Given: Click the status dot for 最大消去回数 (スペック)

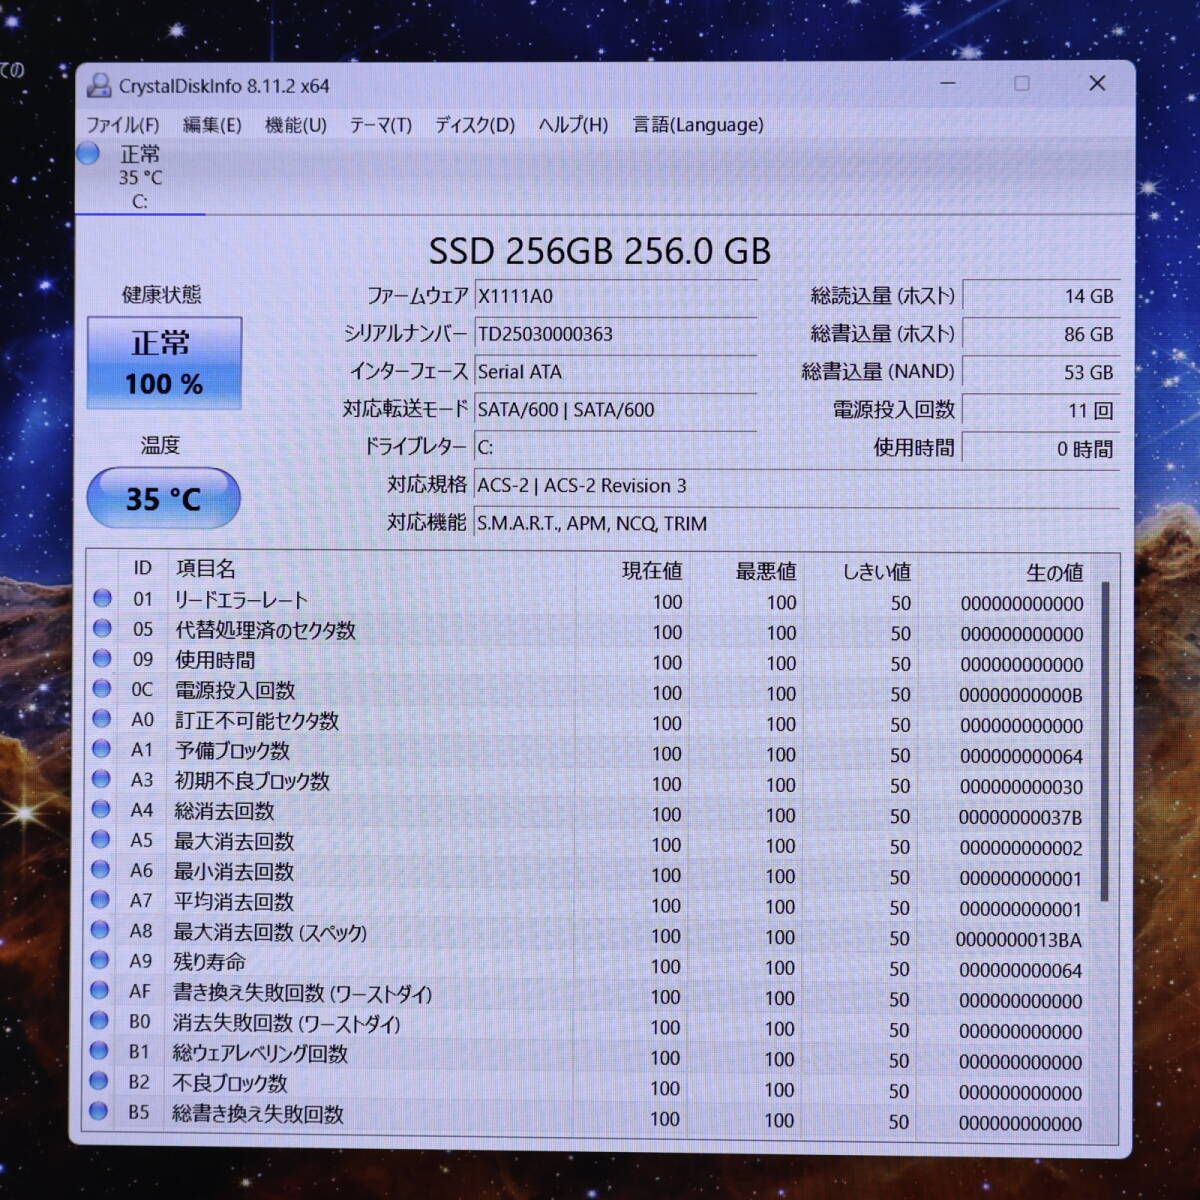Looking at the screenshot, I should [x=100, y=929].
